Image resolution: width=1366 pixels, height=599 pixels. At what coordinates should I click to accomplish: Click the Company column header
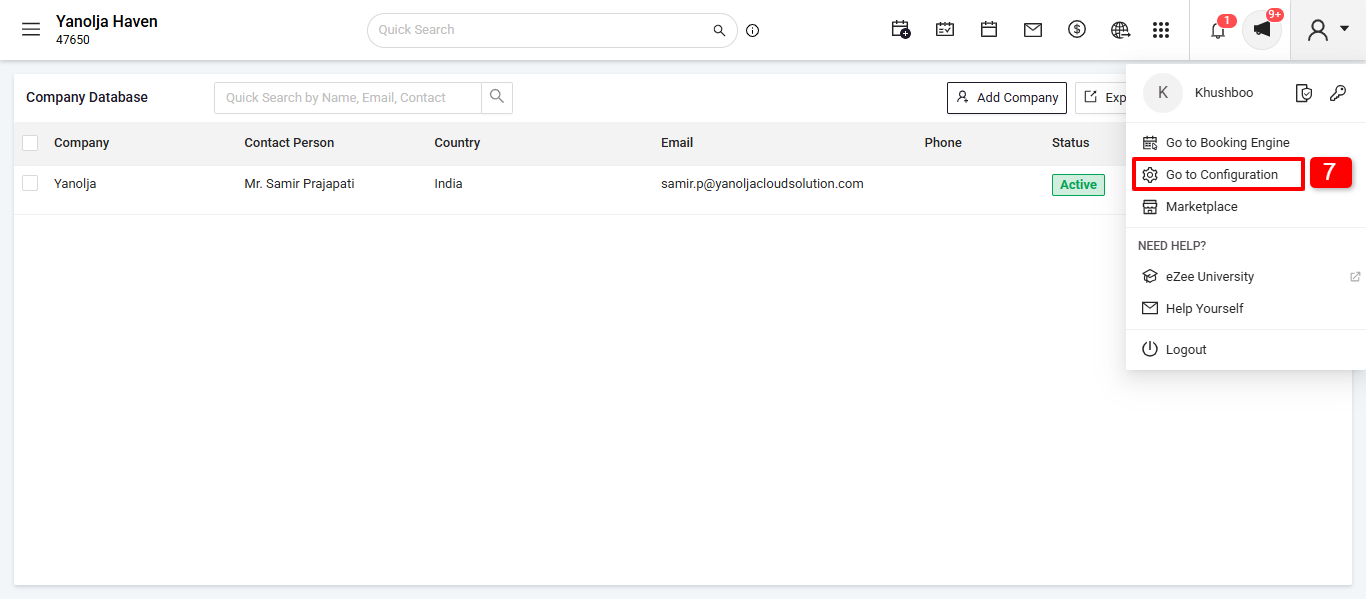82,143
